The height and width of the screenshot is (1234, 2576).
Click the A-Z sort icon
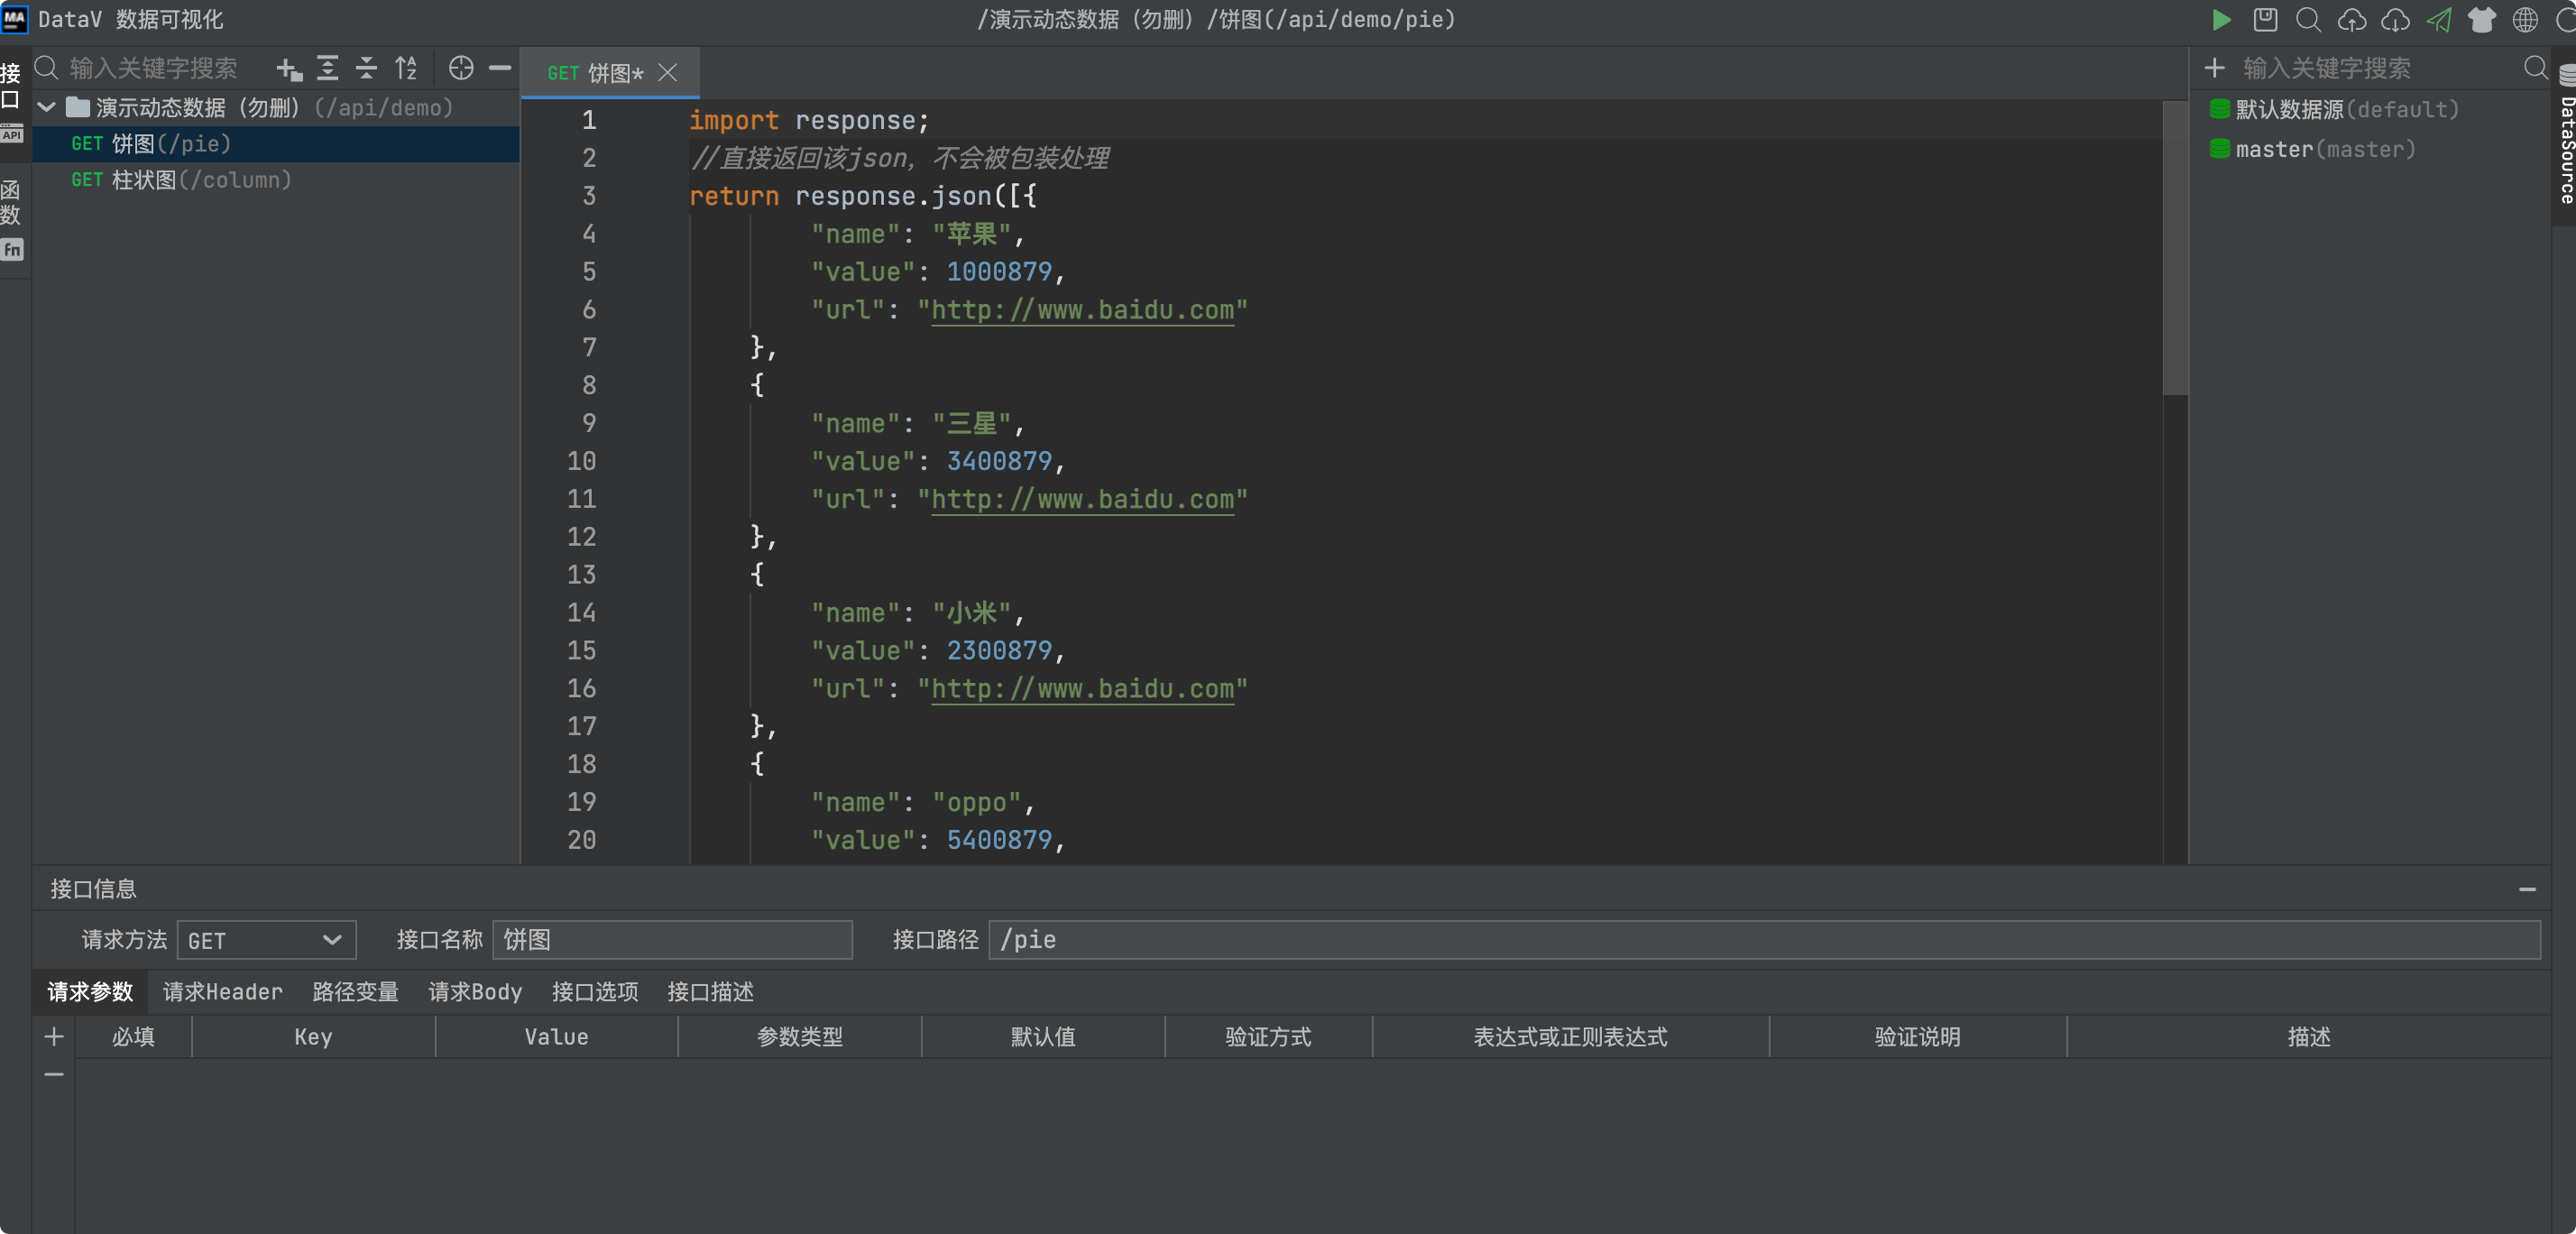(405, 69)
